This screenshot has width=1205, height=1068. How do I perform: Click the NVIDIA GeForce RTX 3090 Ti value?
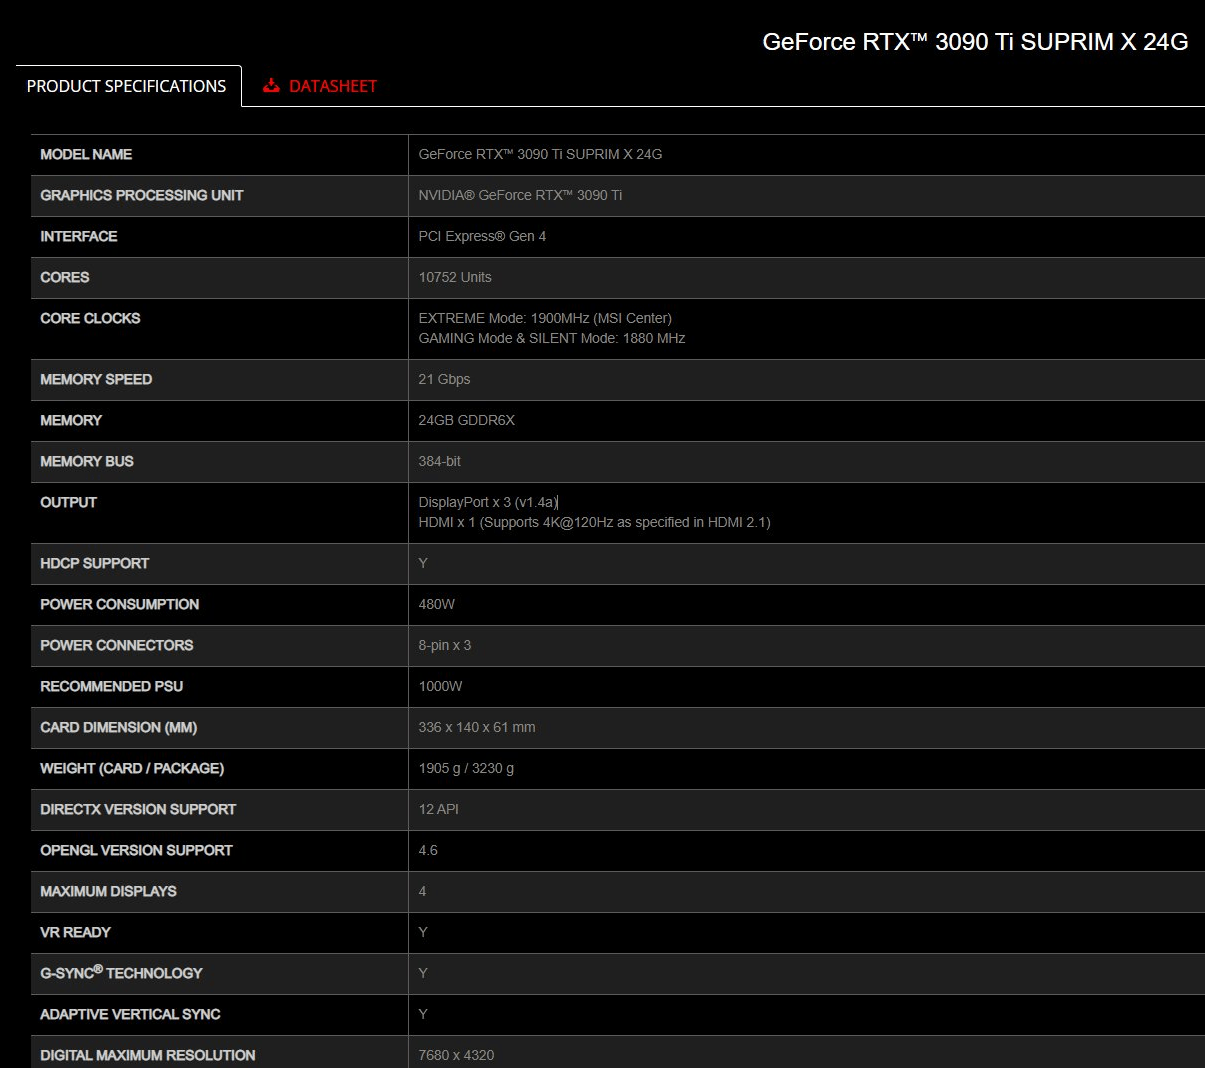click(x=520, y=195)
